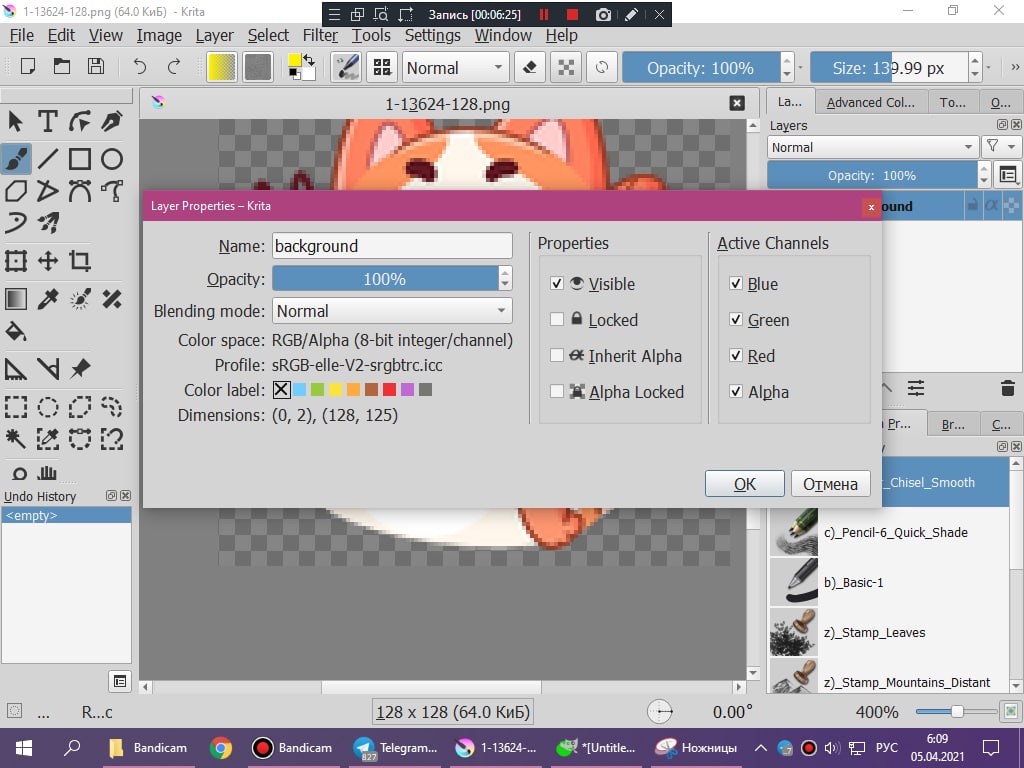The width and height of the screenshot is (1024, 768).
Task: Choose the blue color label
Action: 299,390
